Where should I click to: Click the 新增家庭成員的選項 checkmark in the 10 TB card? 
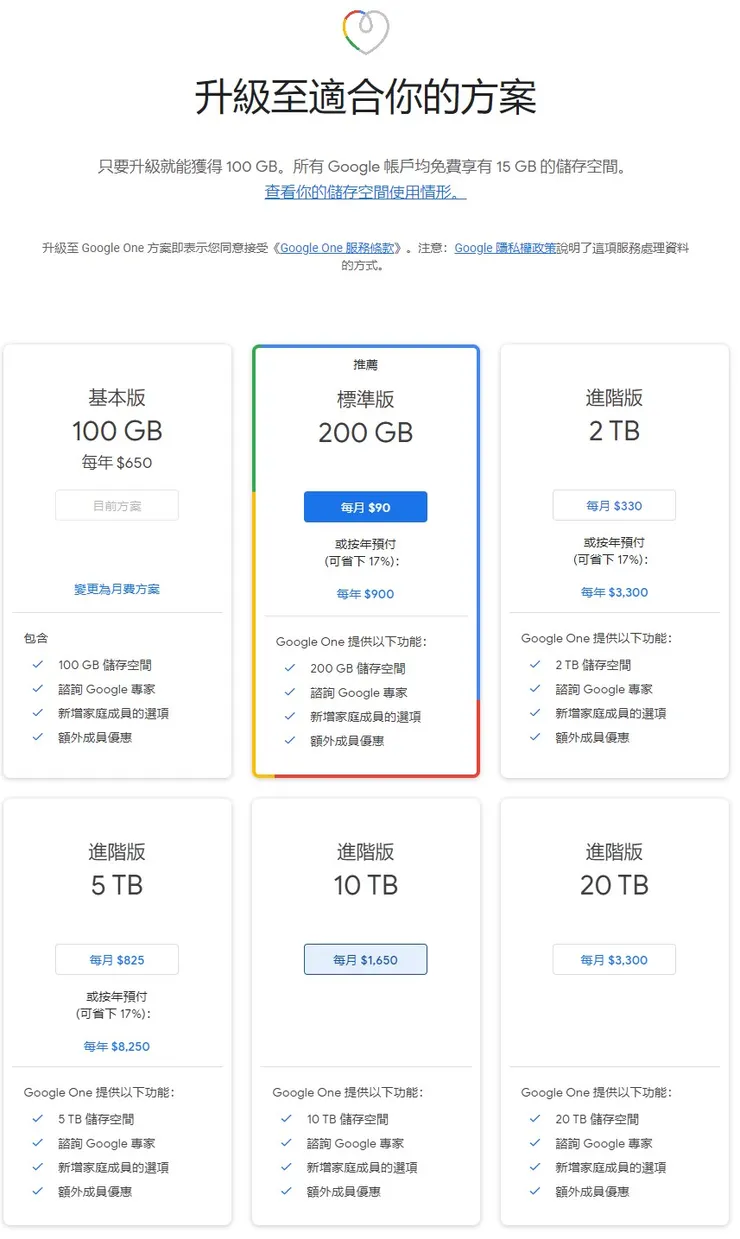(287, 1167)
